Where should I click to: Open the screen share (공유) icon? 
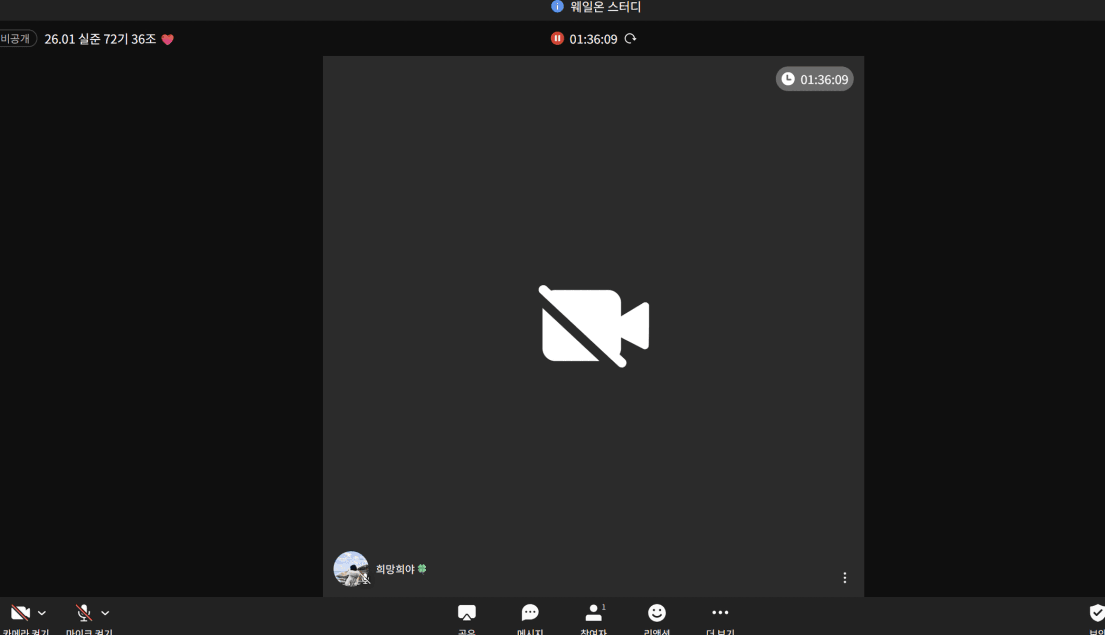[466, 613]
